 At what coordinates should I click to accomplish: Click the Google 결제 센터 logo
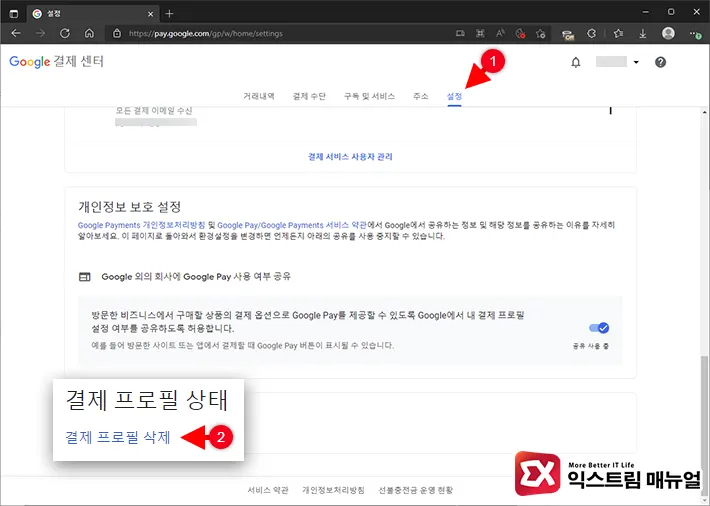tap(57, 62)
